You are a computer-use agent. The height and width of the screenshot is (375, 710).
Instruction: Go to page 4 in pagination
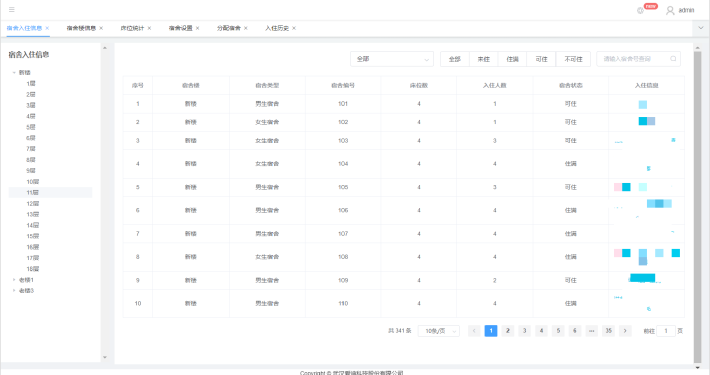tap(541, 331)
